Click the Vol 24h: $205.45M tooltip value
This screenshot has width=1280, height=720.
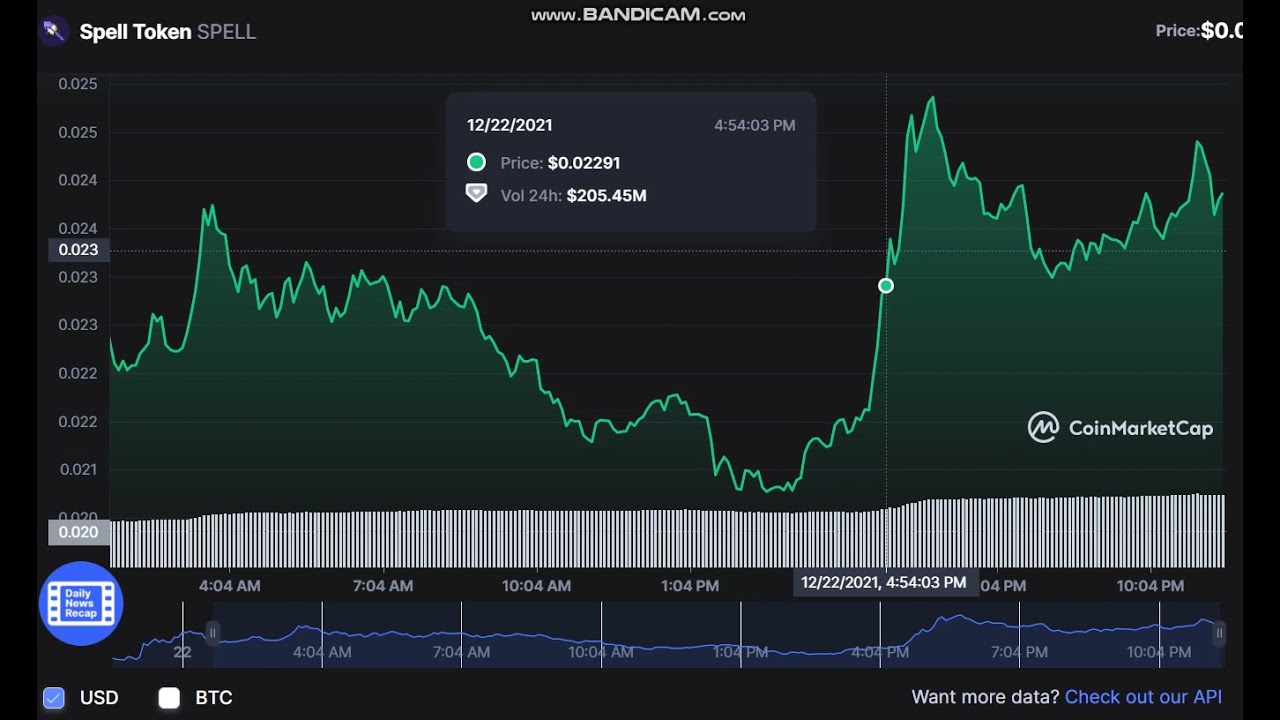[573, 195]
